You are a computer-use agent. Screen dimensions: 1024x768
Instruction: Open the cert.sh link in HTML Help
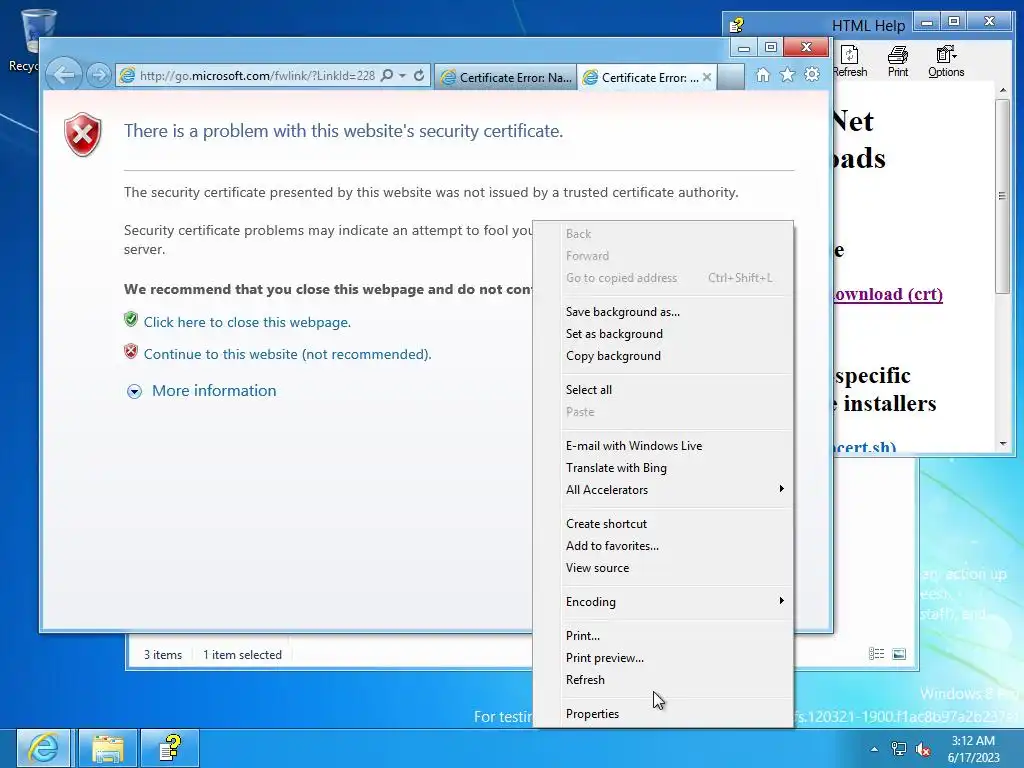pyautogui.click(x=865, y=447)
